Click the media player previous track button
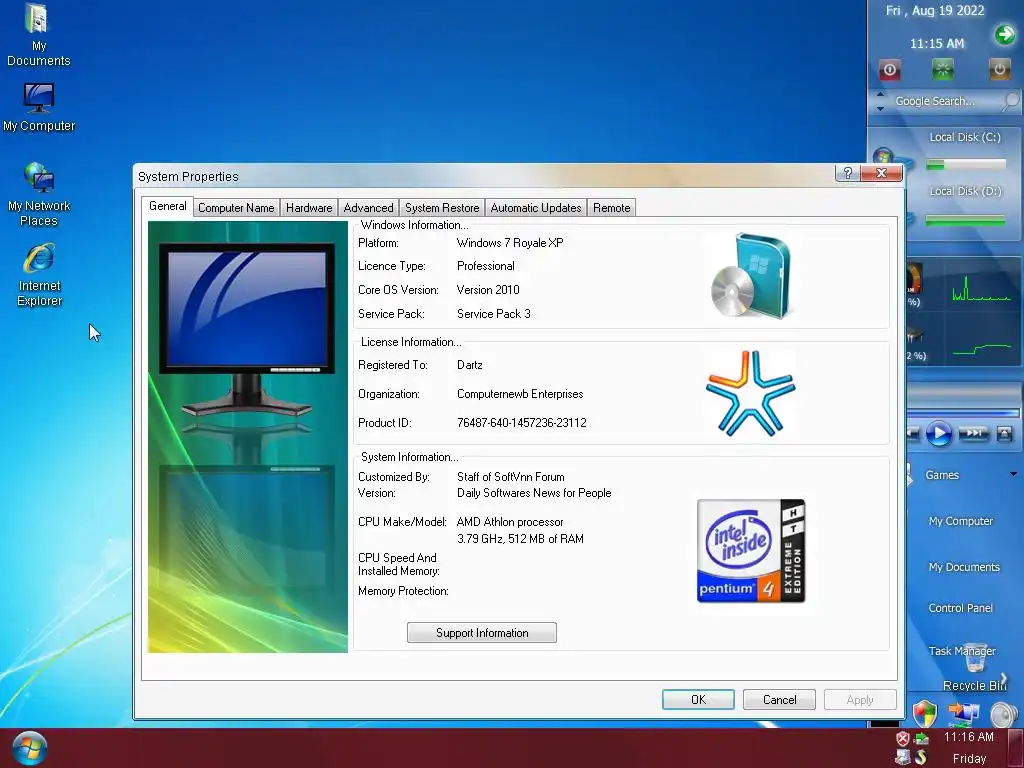Screen dimensions: 1024x768 [x=913, y=433]
